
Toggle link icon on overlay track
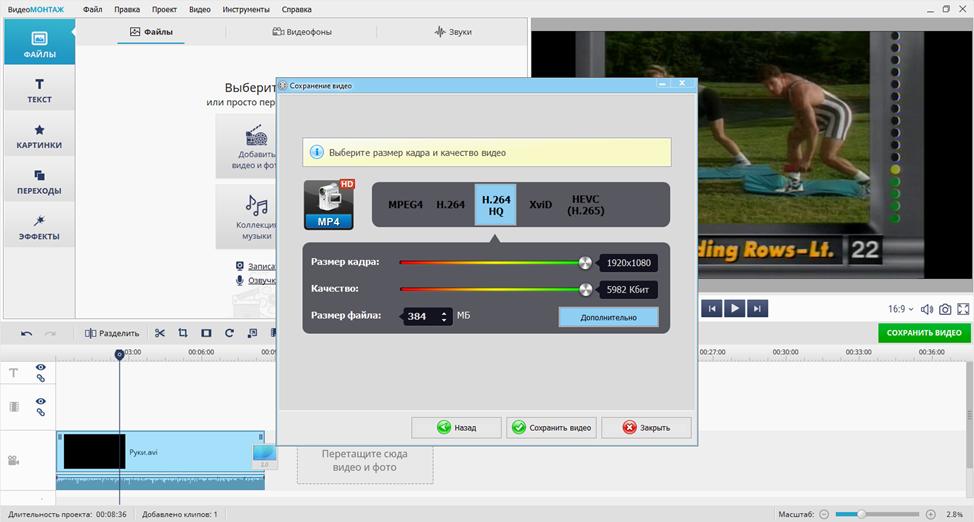[40, 412]
